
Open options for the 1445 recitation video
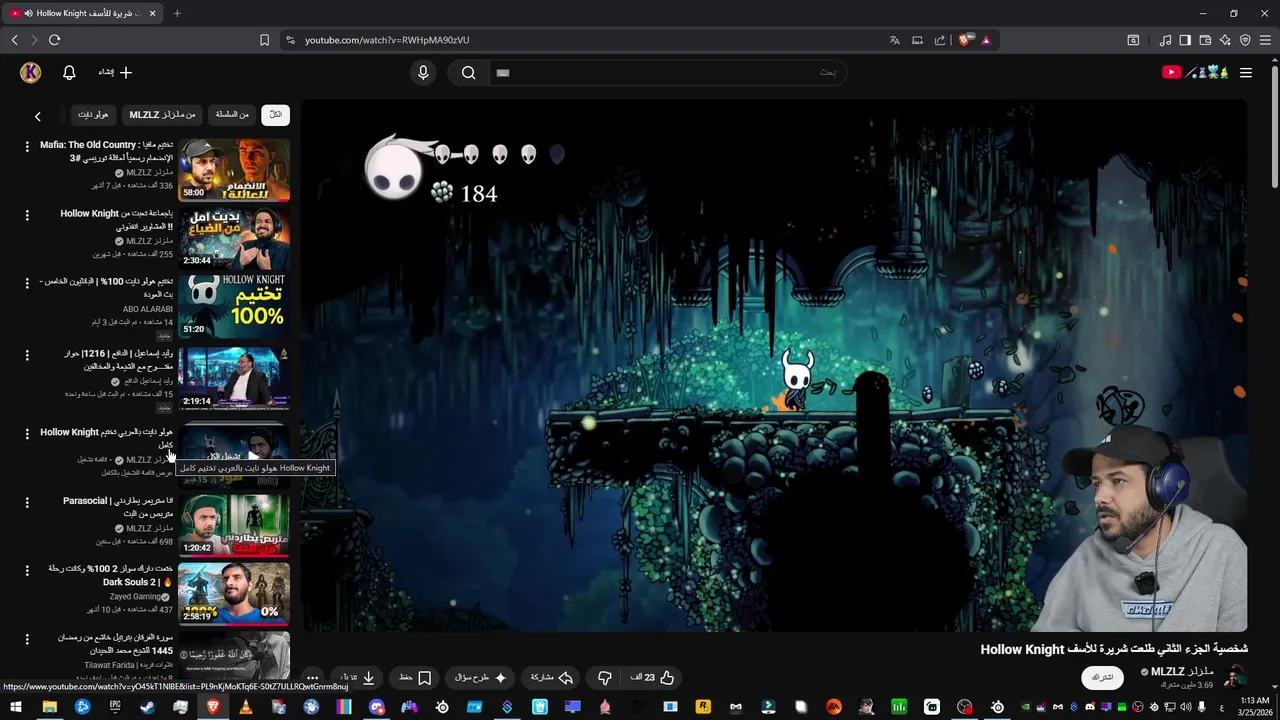[27, 638]
